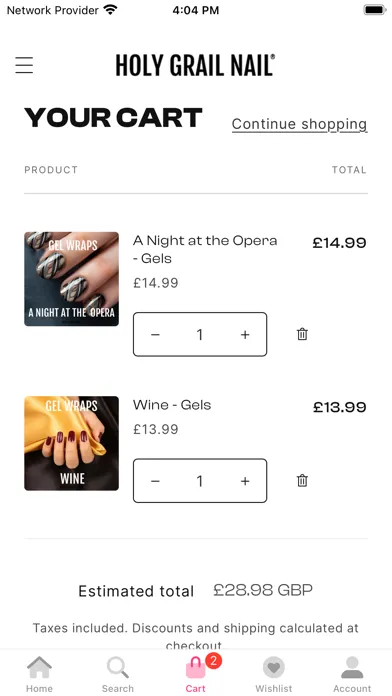
Task: Increase quantity of A Night at the Opera
Action: tap(245, 335)
